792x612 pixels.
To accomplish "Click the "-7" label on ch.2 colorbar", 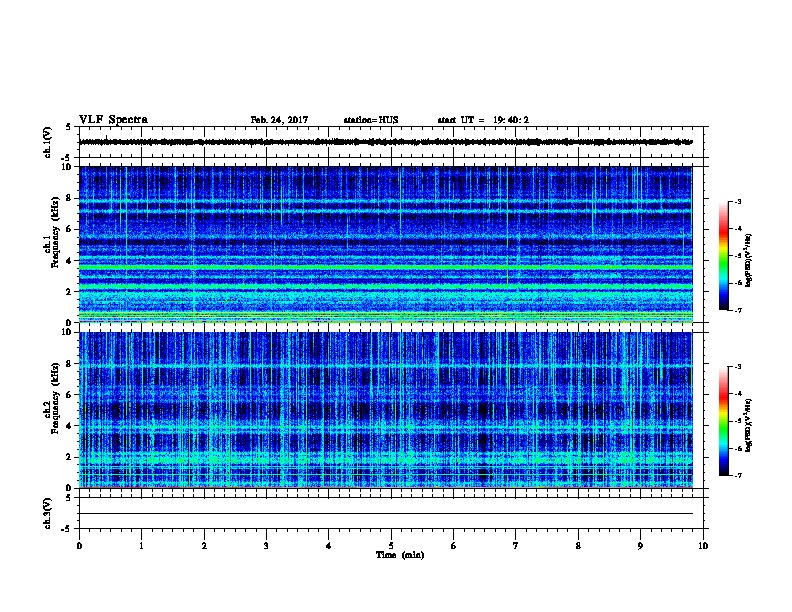I will pos(737,476).
